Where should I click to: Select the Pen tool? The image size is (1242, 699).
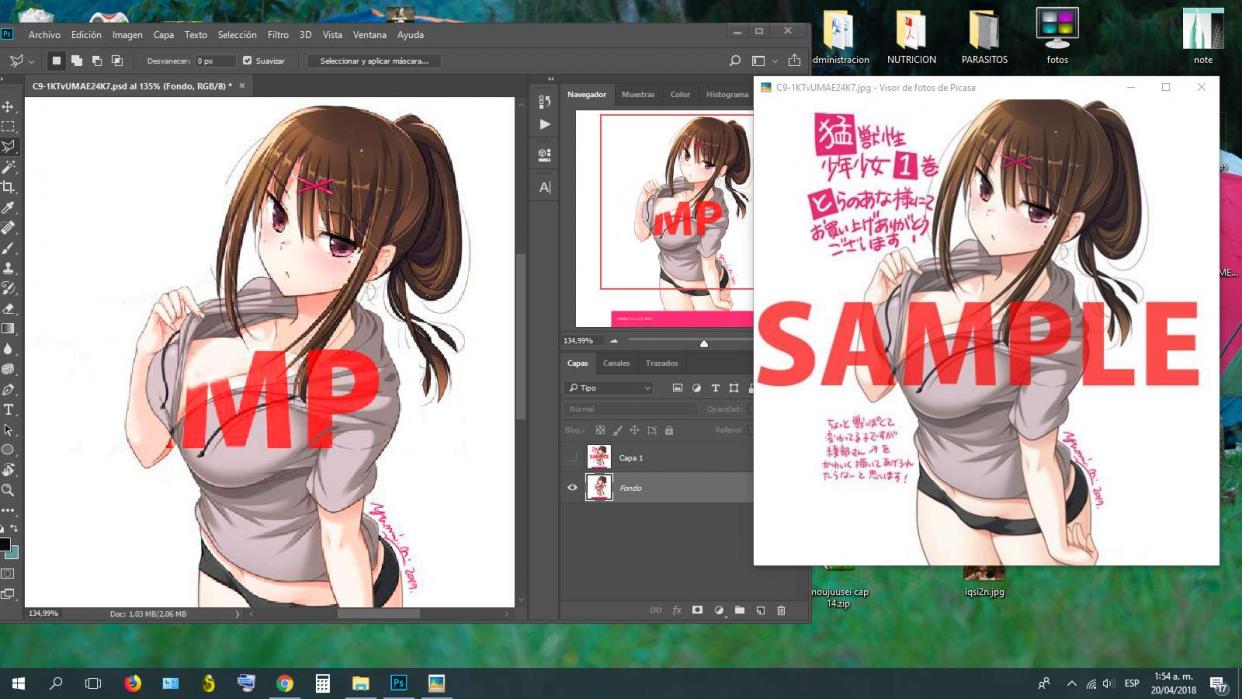pyautogui.click(x=8, y=389)
